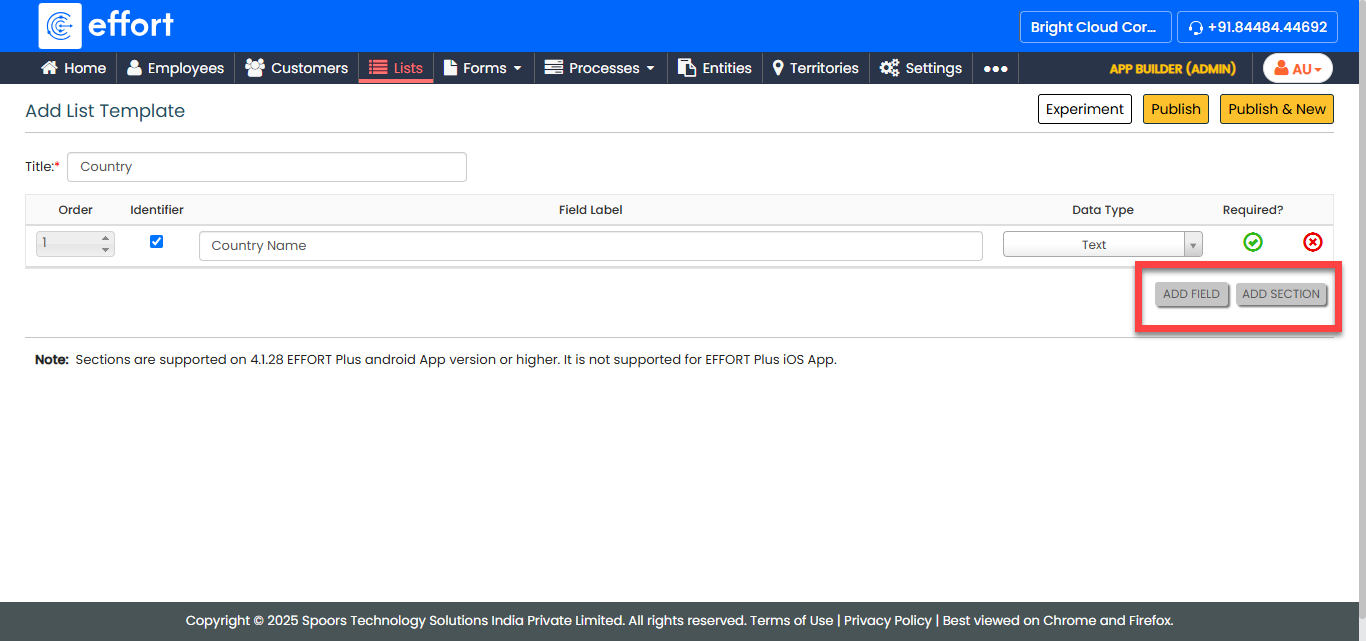Viewport: 1366px width, 641px height.
Task: Click the Field Label text input
Action: [590, 246]
